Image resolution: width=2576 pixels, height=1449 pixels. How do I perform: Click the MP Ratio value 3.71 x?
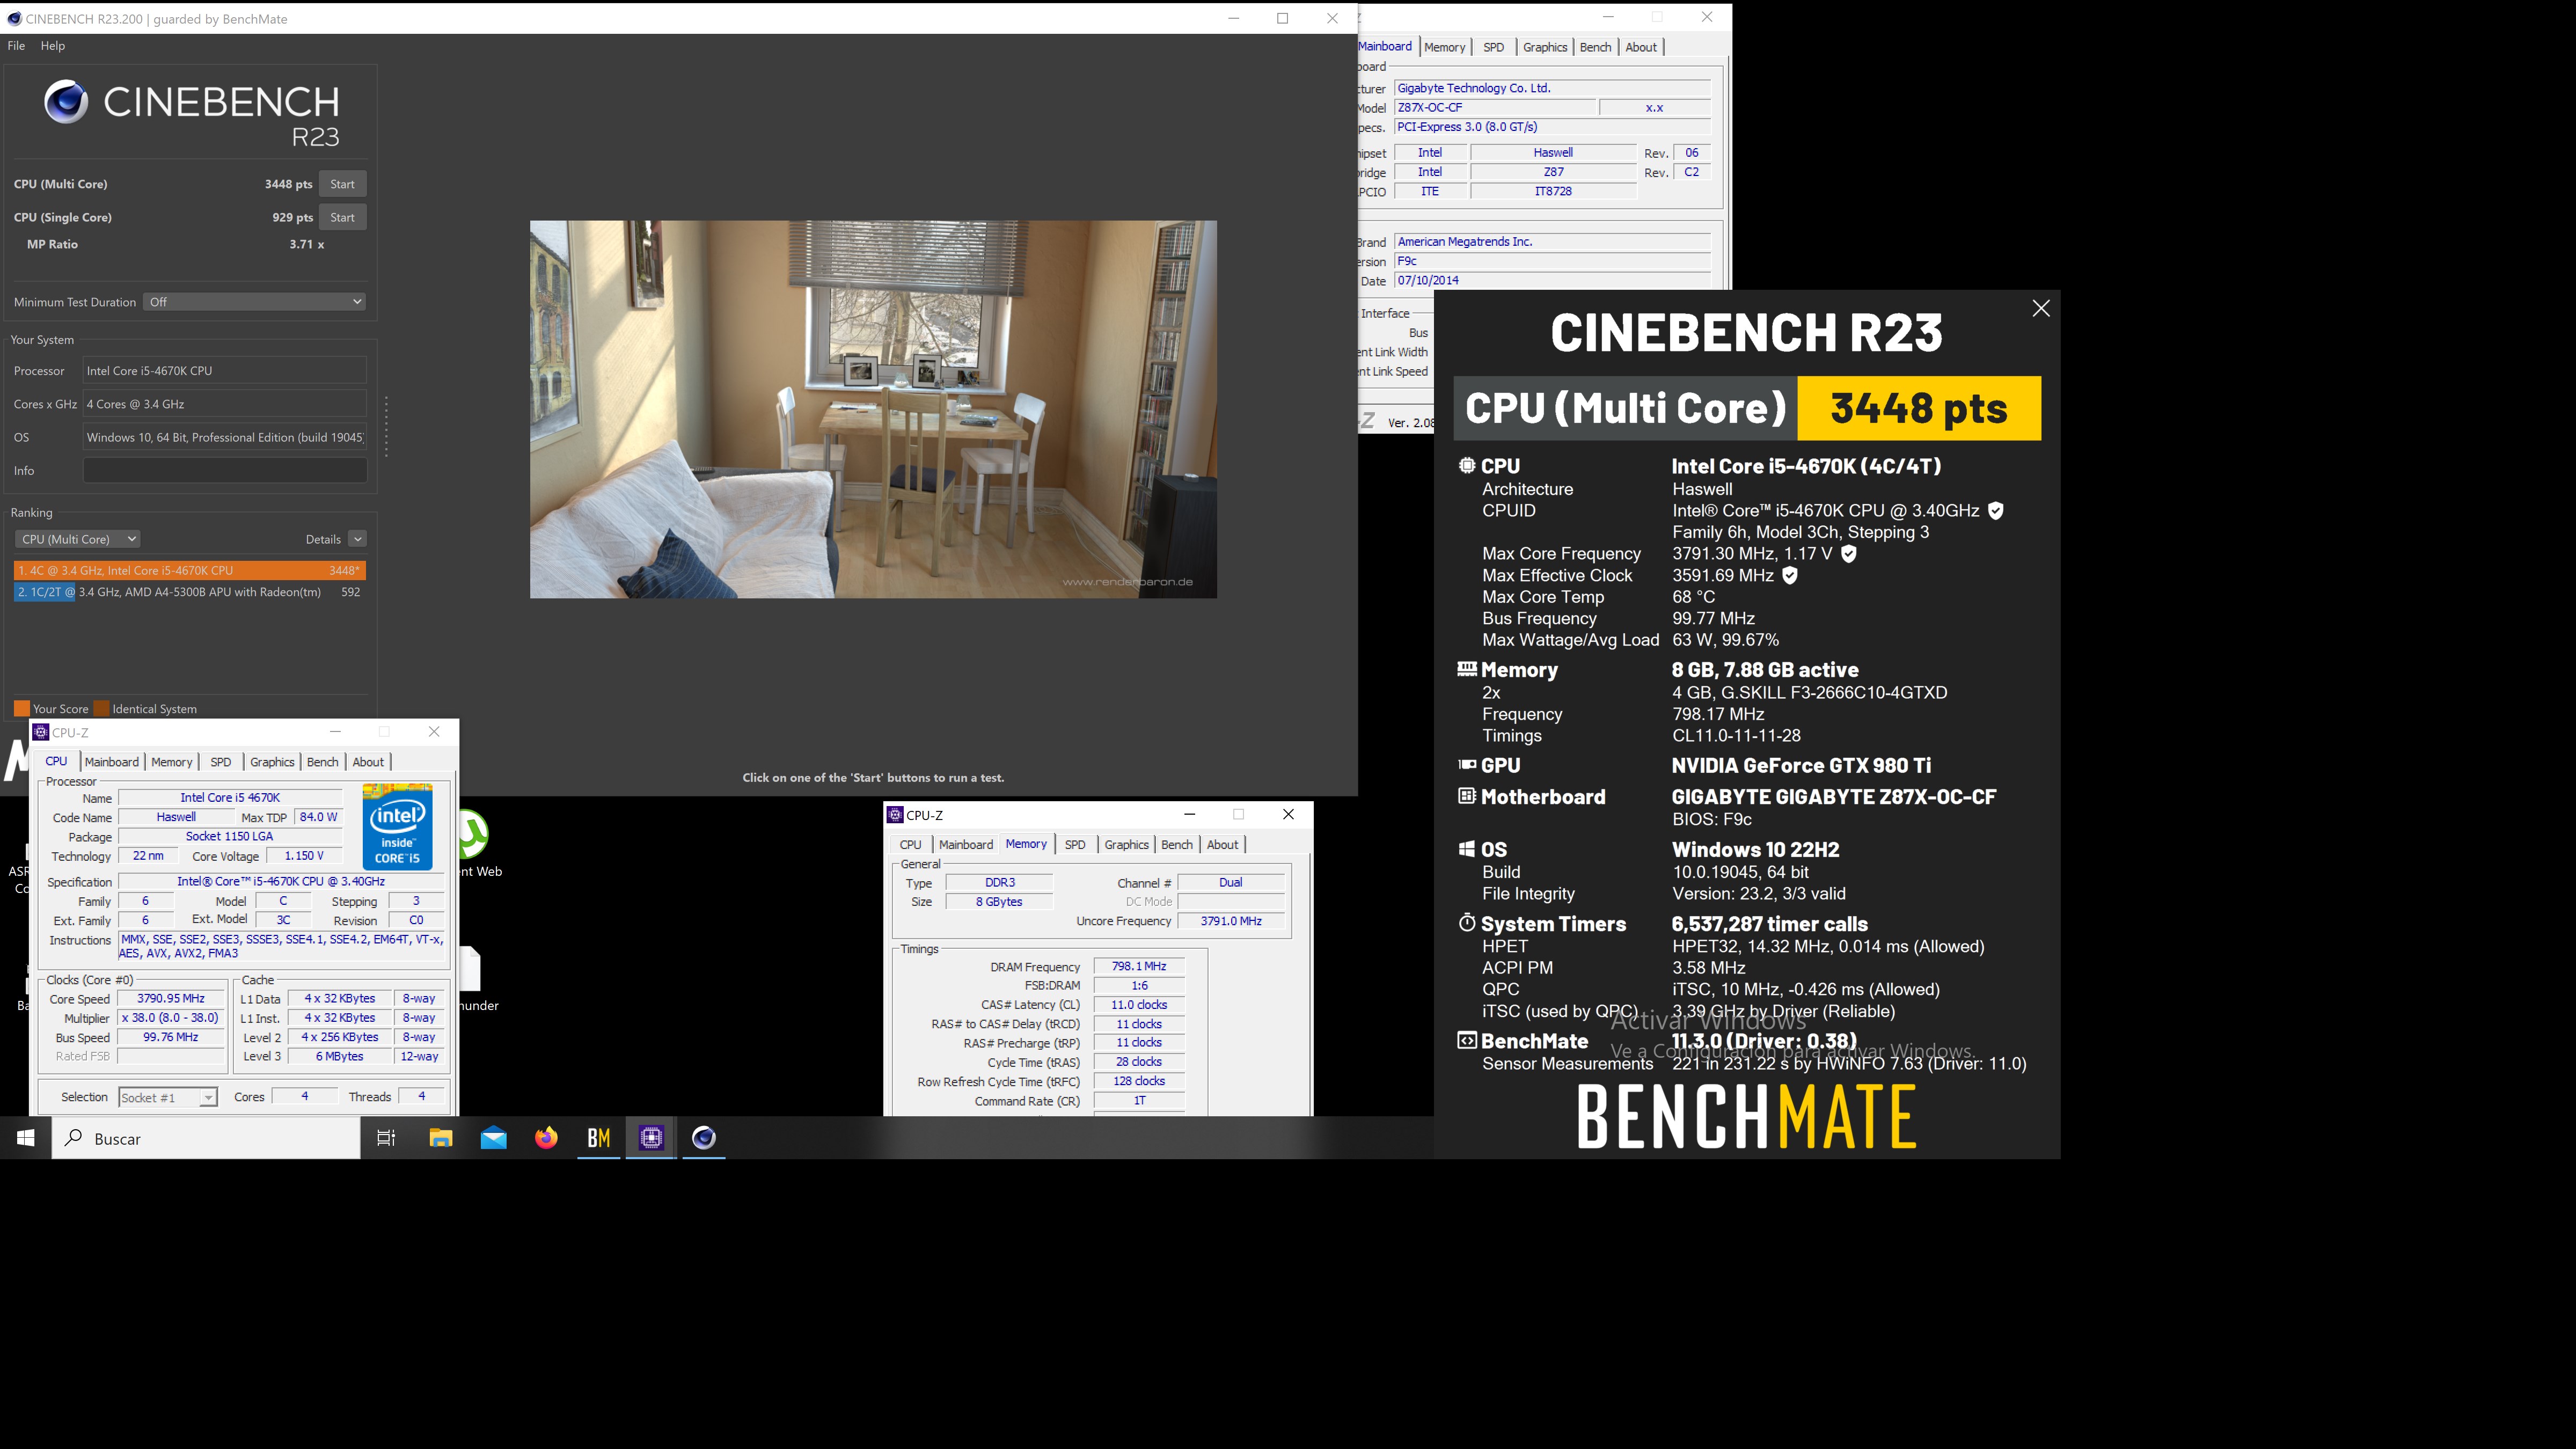306,244
